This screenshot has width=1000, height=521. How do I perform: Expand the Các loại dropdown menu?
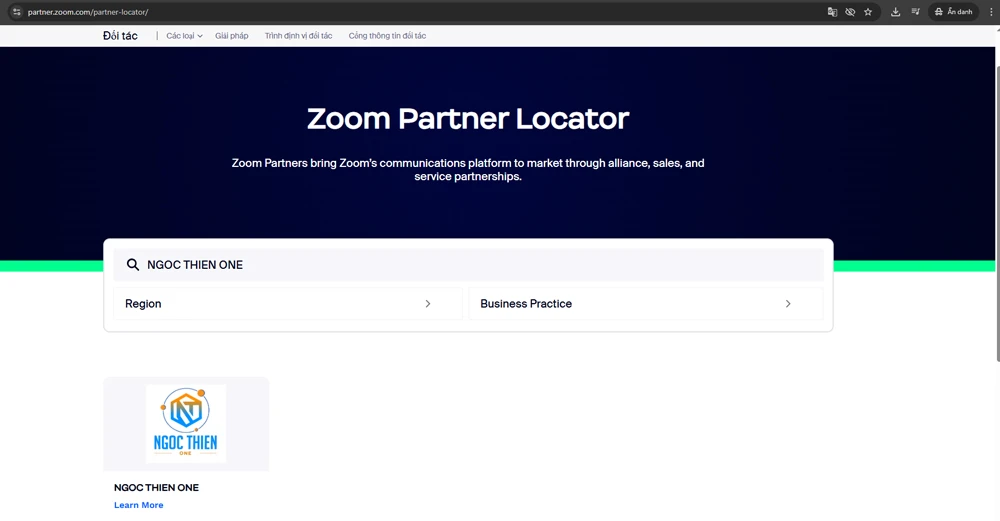(184, 36)
